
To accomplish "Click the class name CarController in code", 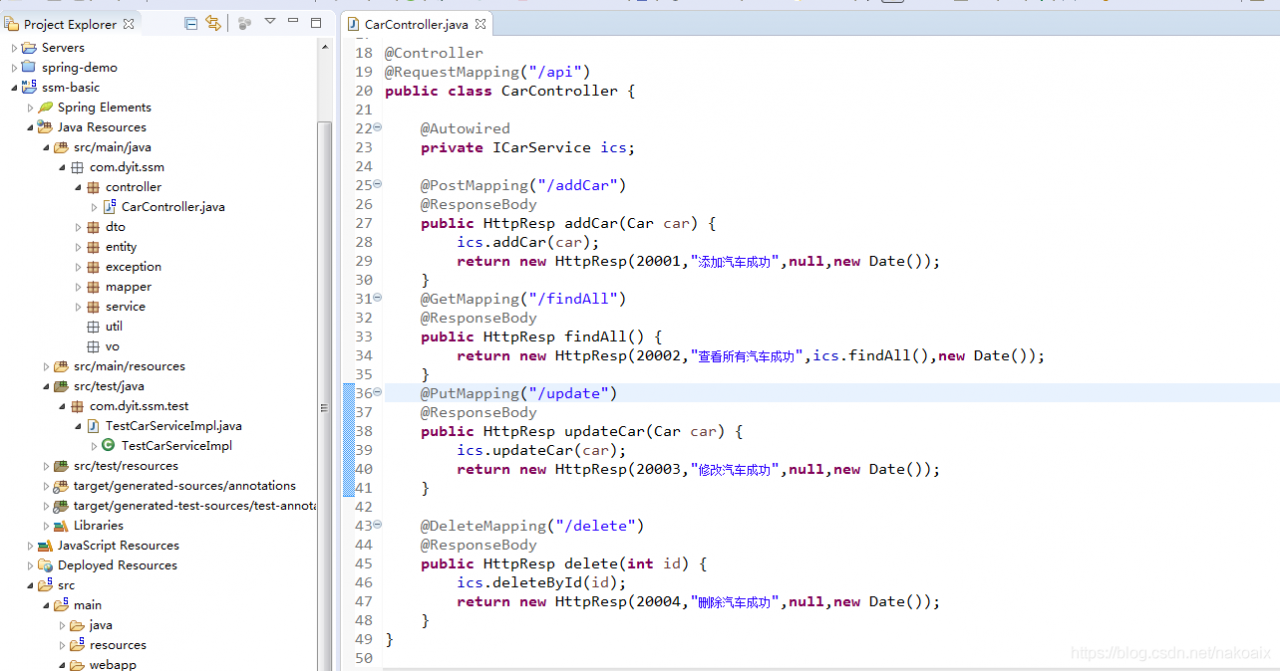I will tap(559, 91).
